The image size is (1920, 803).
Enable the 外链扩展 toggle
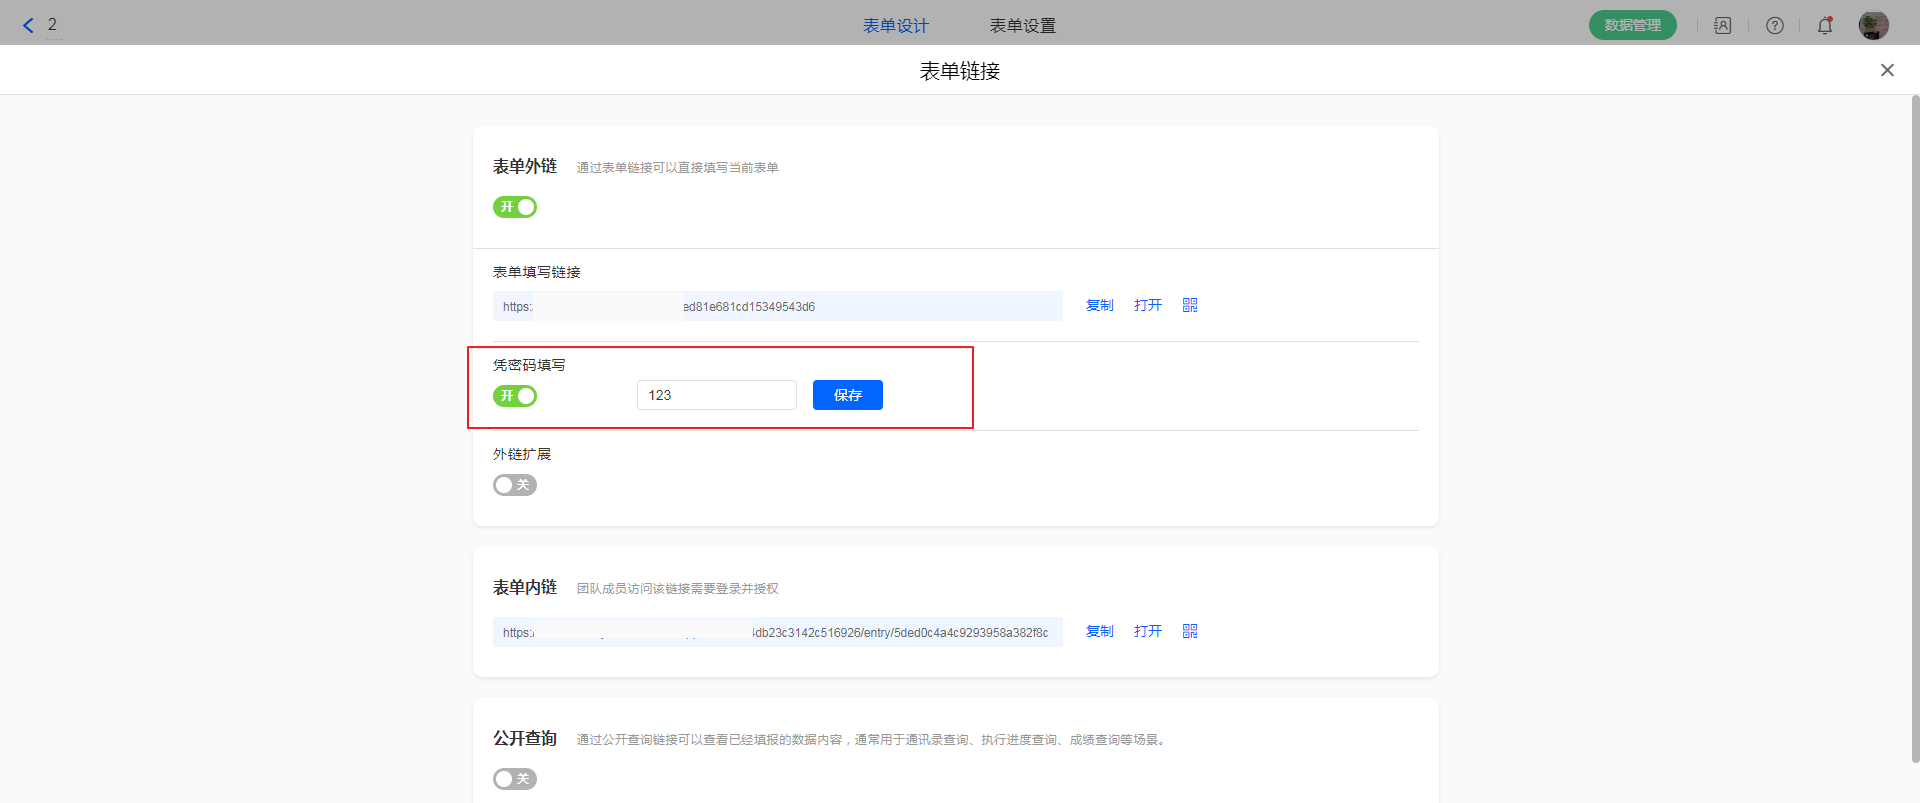tap(515, 485)
